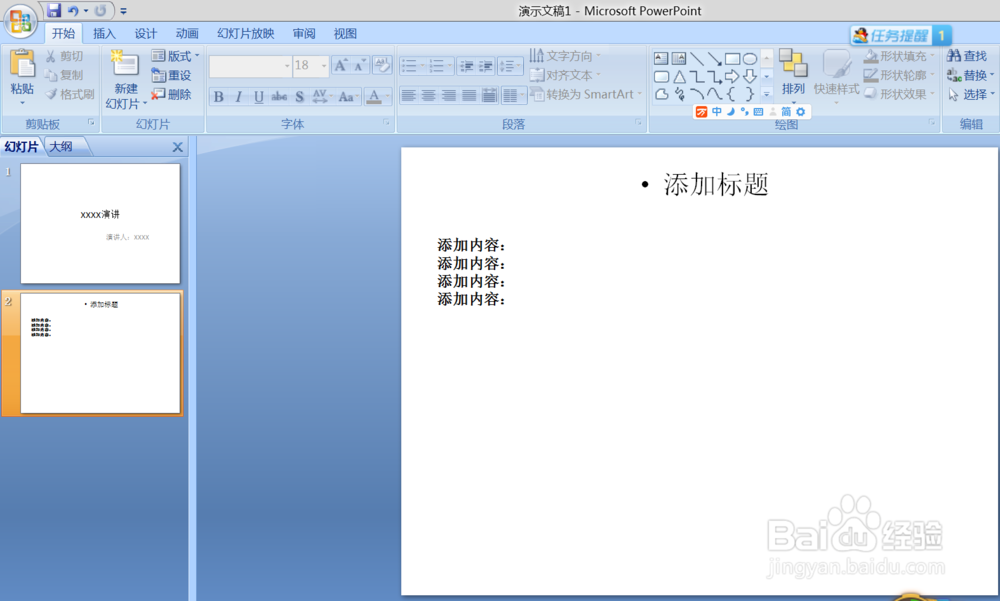Switch to the 幻灯片放映 ribbon tab

point(246,34)
